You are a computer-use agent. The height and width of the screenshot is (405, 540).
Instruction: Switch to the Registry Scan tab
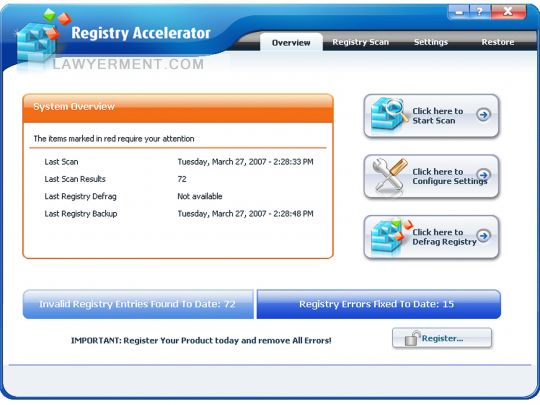point(360,42)
